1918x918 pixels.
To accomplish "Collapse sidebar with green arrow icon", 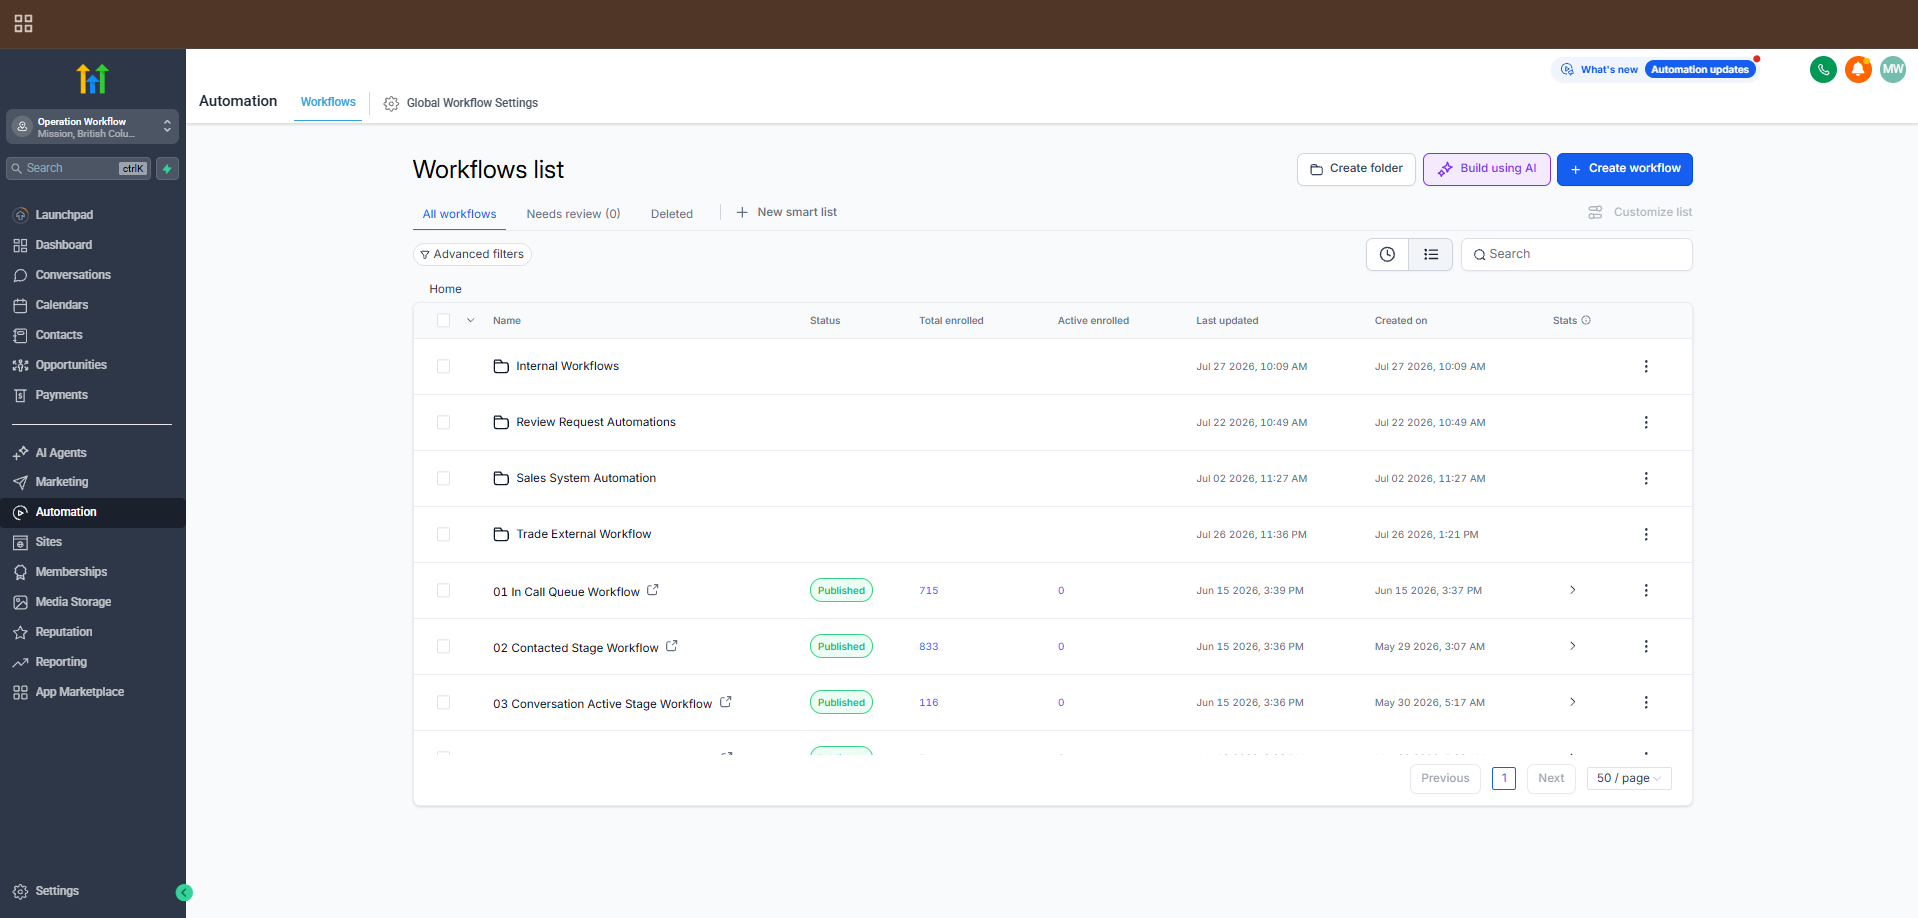I will tap(184, 893).
